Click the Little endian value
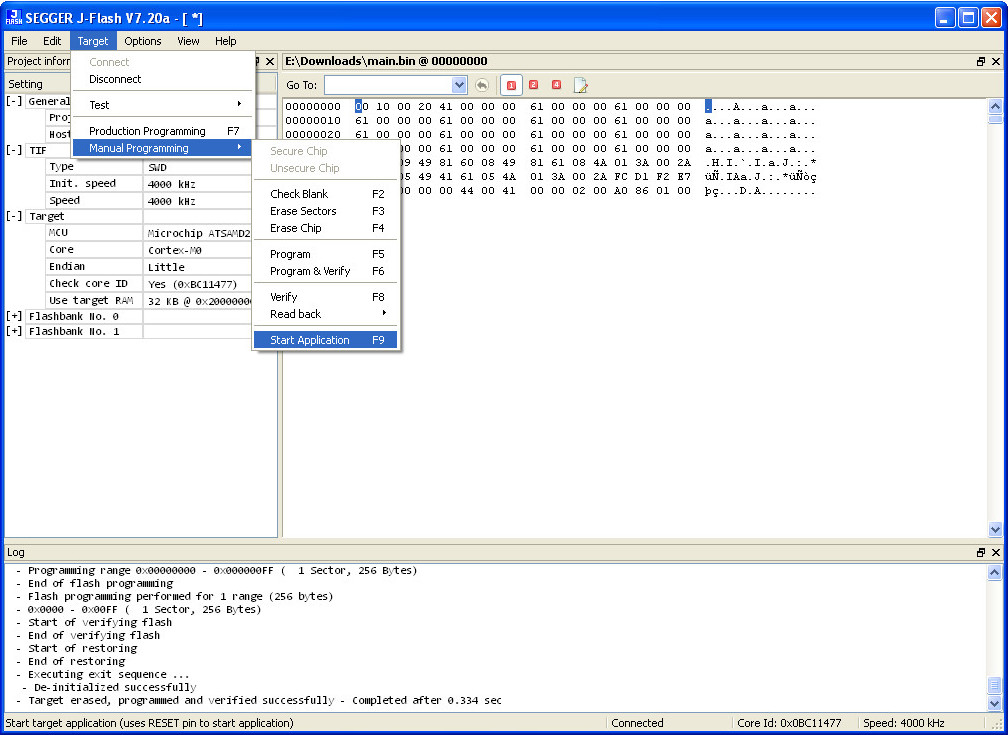Image resolution: width=1008 pixels, height=735 pixels. pos(166,267)
